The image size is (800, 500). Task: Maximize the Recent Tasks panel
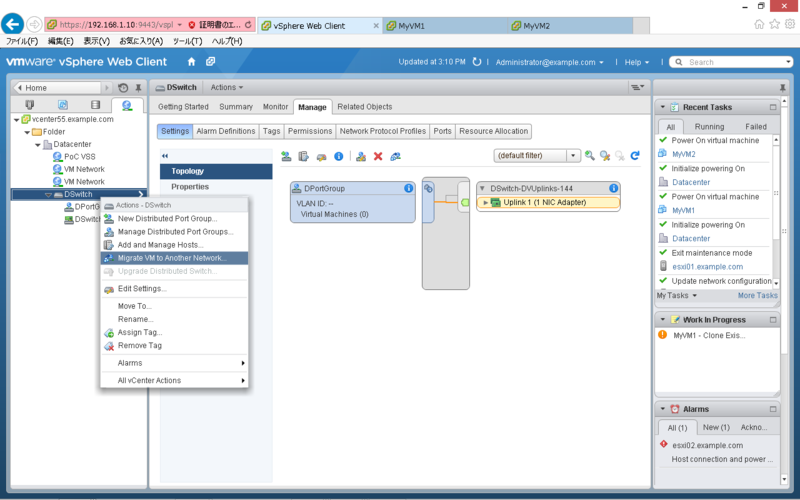click(772, 107)
